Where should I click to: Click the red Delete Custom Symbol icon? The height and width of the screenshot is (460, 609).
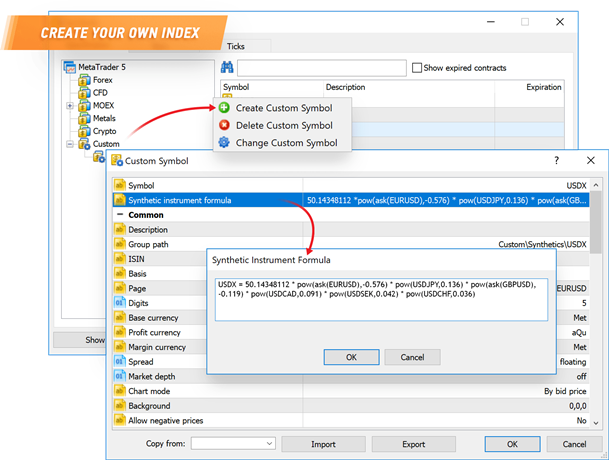(x=224, y=126)
